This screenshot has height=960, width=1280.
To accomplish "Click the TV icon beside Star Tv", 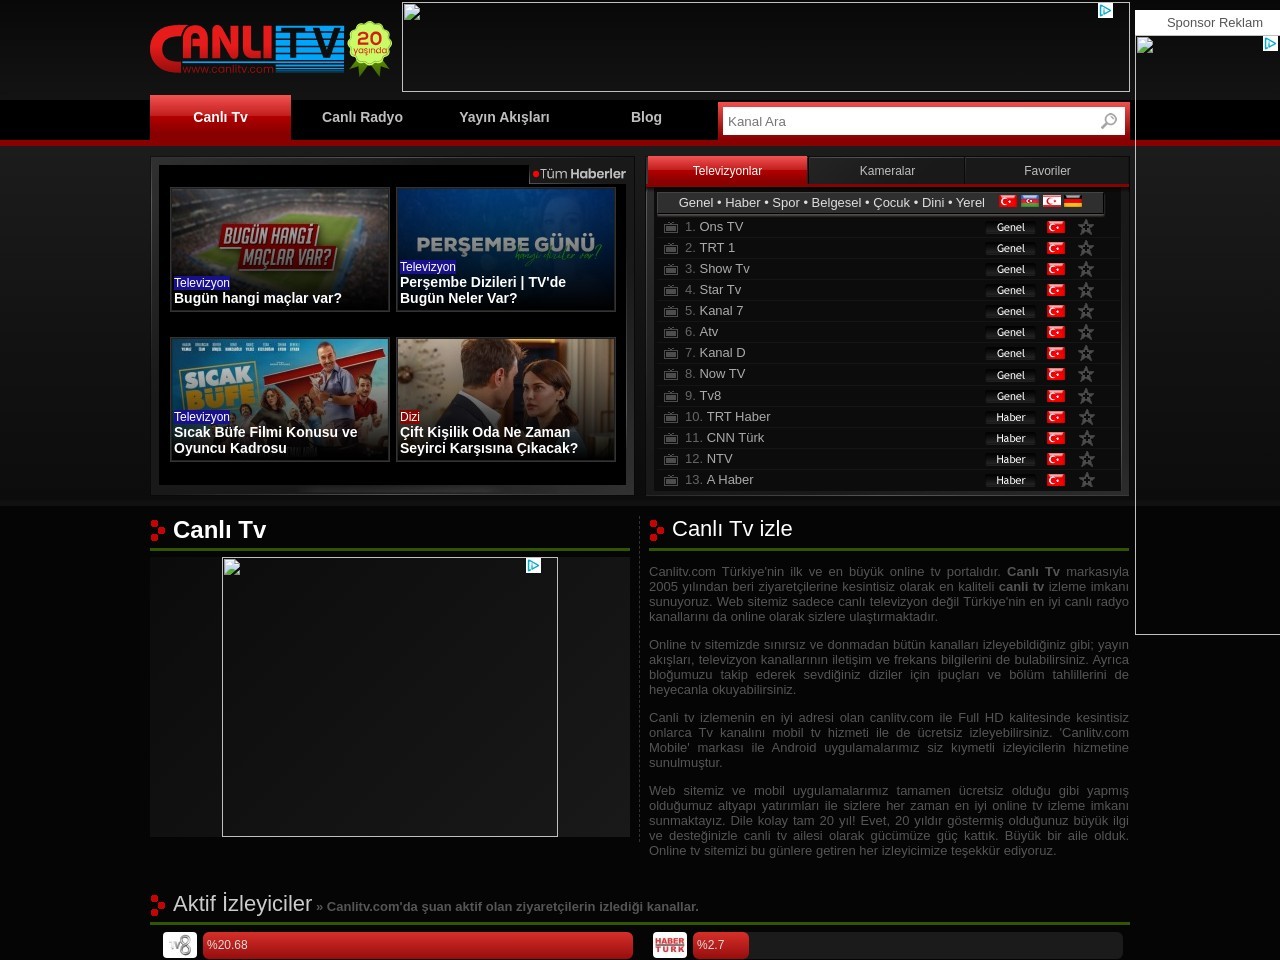I will pyautogui.click(x=671, y=291).
